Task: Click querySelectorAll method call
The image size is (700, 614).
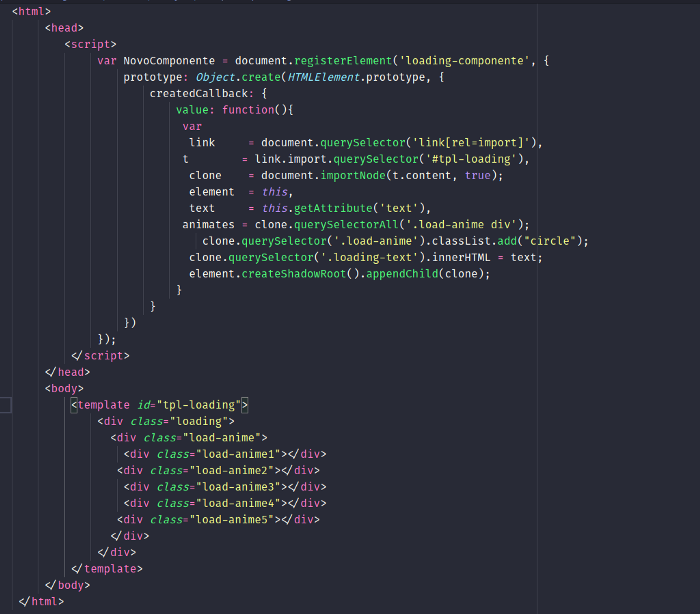Action: tap(346, 225)
